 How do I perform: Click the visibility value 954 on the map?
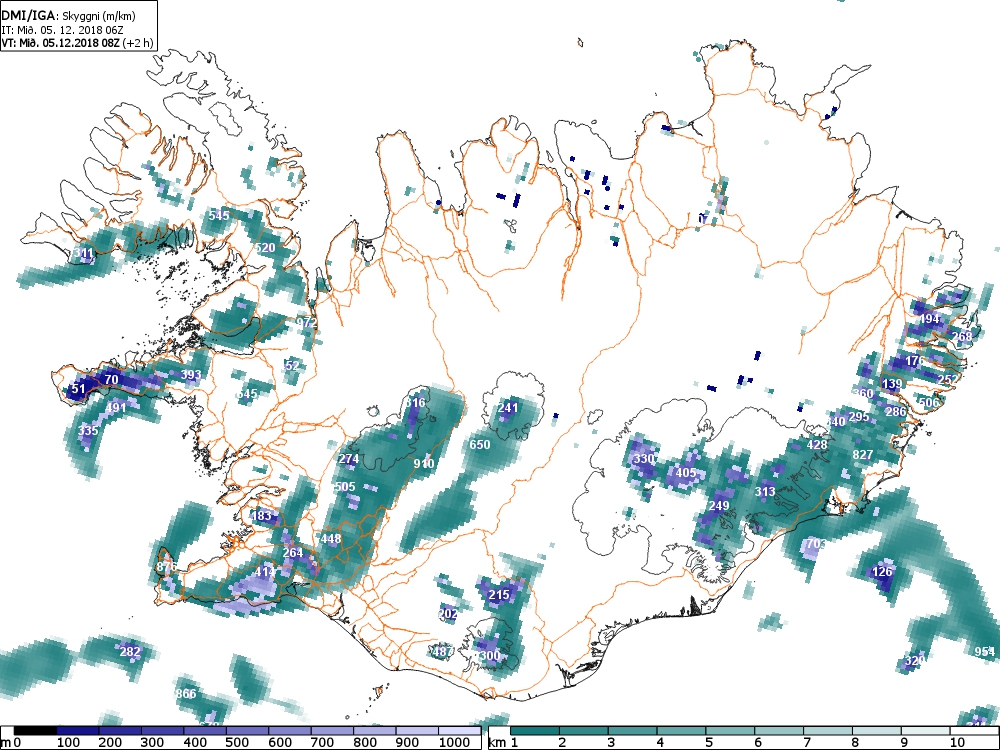pos(985,651)
